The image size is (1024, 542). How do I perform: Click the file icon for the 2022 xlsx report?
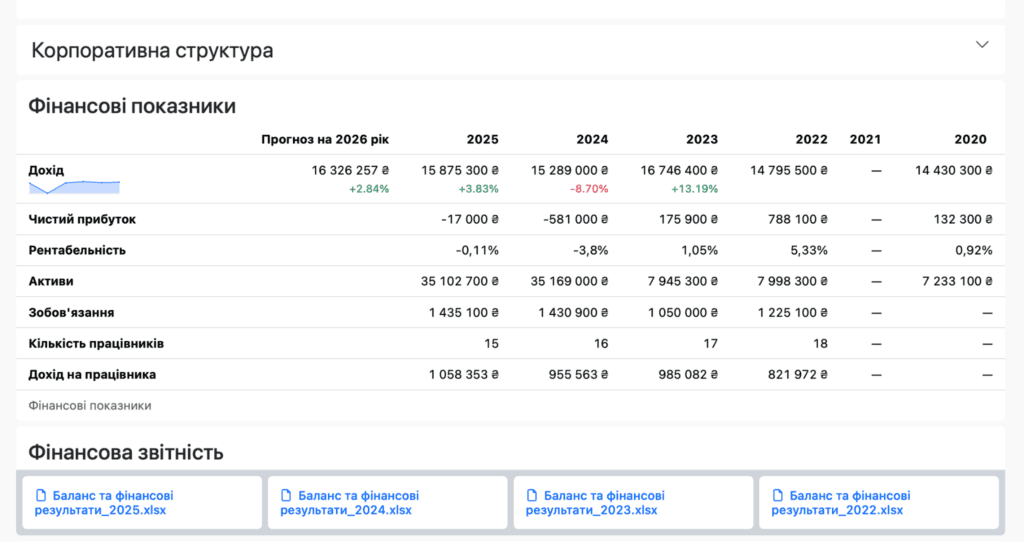(x=777, y=496)
